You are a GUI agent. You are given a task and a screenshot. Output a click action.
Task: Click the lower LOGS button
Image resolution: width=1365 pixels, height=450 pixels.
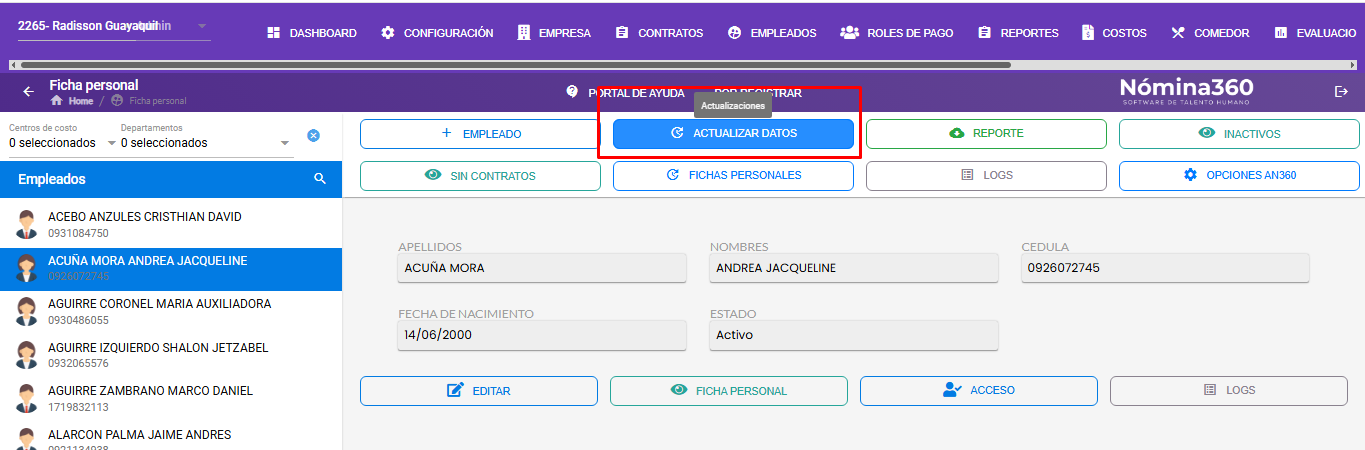click(x=1229, y=391)
